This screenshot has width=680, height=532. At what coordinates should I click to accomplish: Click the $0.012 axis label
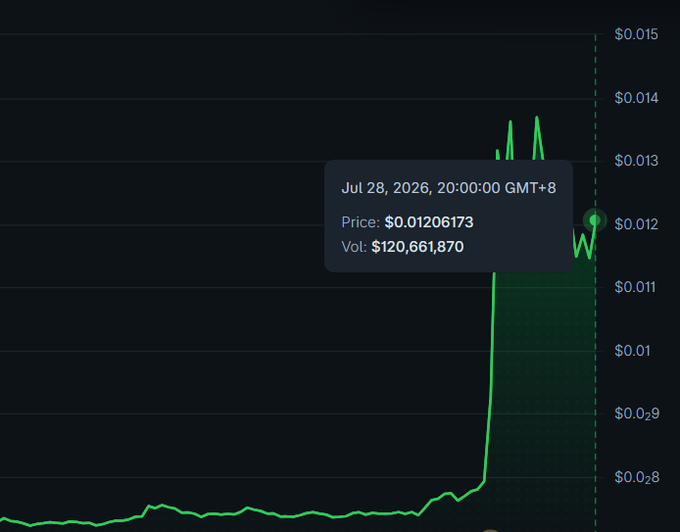tap(636, 224)
